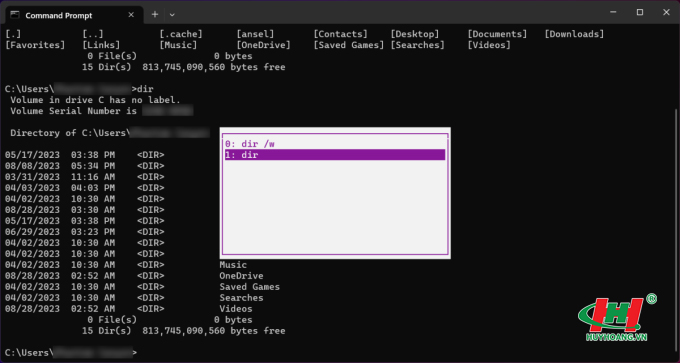This screenshot has width=680, height=363.
Task: Choose "0: dir /w" in history popup
Action: (335, 144)
